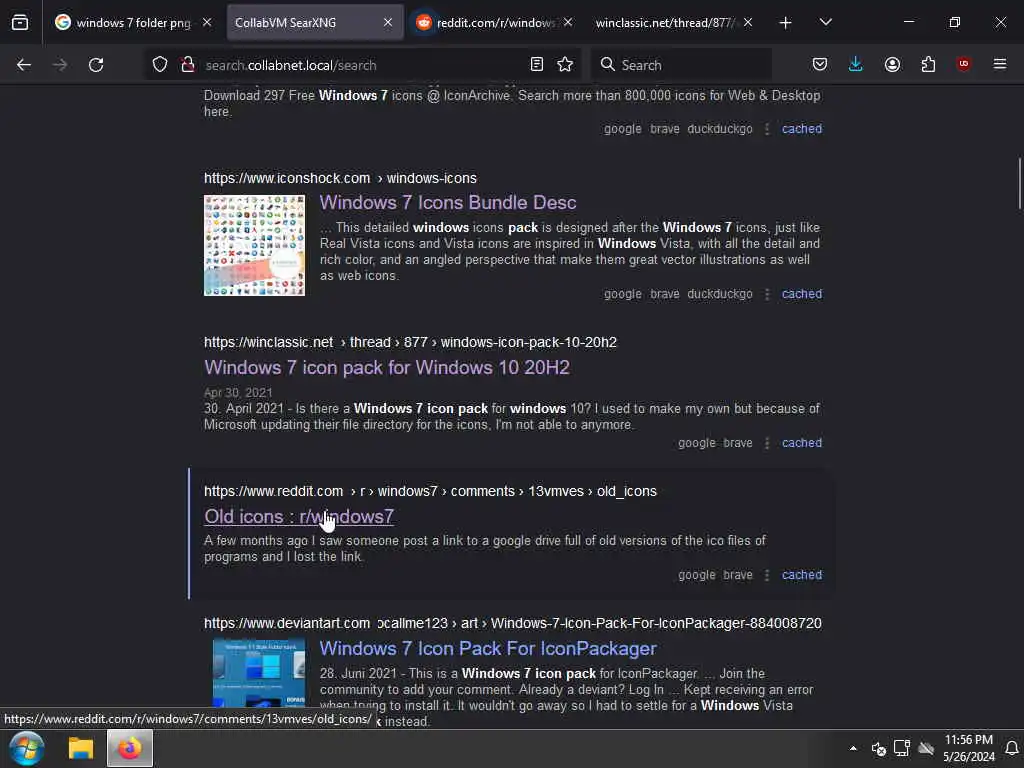Screen dimensions: 1024x768
Task: Open cached version of winclassic result
Action: (802, 443)
